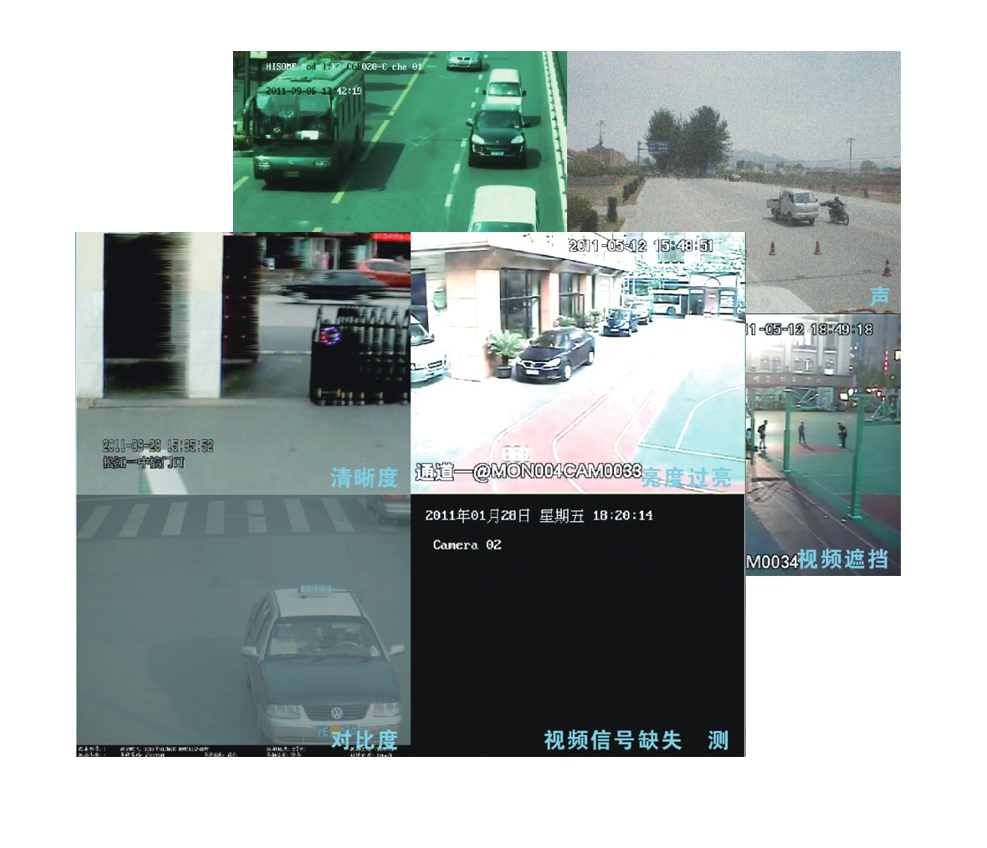Click the 亮度过亮 brightness label
Screen dimensions: 987x848
point(686,478)
